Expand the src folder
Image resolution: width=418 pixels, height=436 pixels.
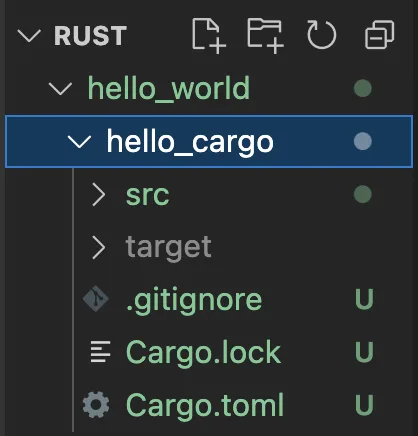(x=99, y=195)
